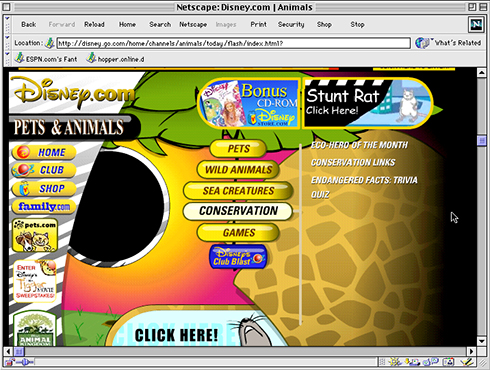Screen dimensions: 490x370
Task: Click the Stunt Rat banner
Action: (367, 103)
